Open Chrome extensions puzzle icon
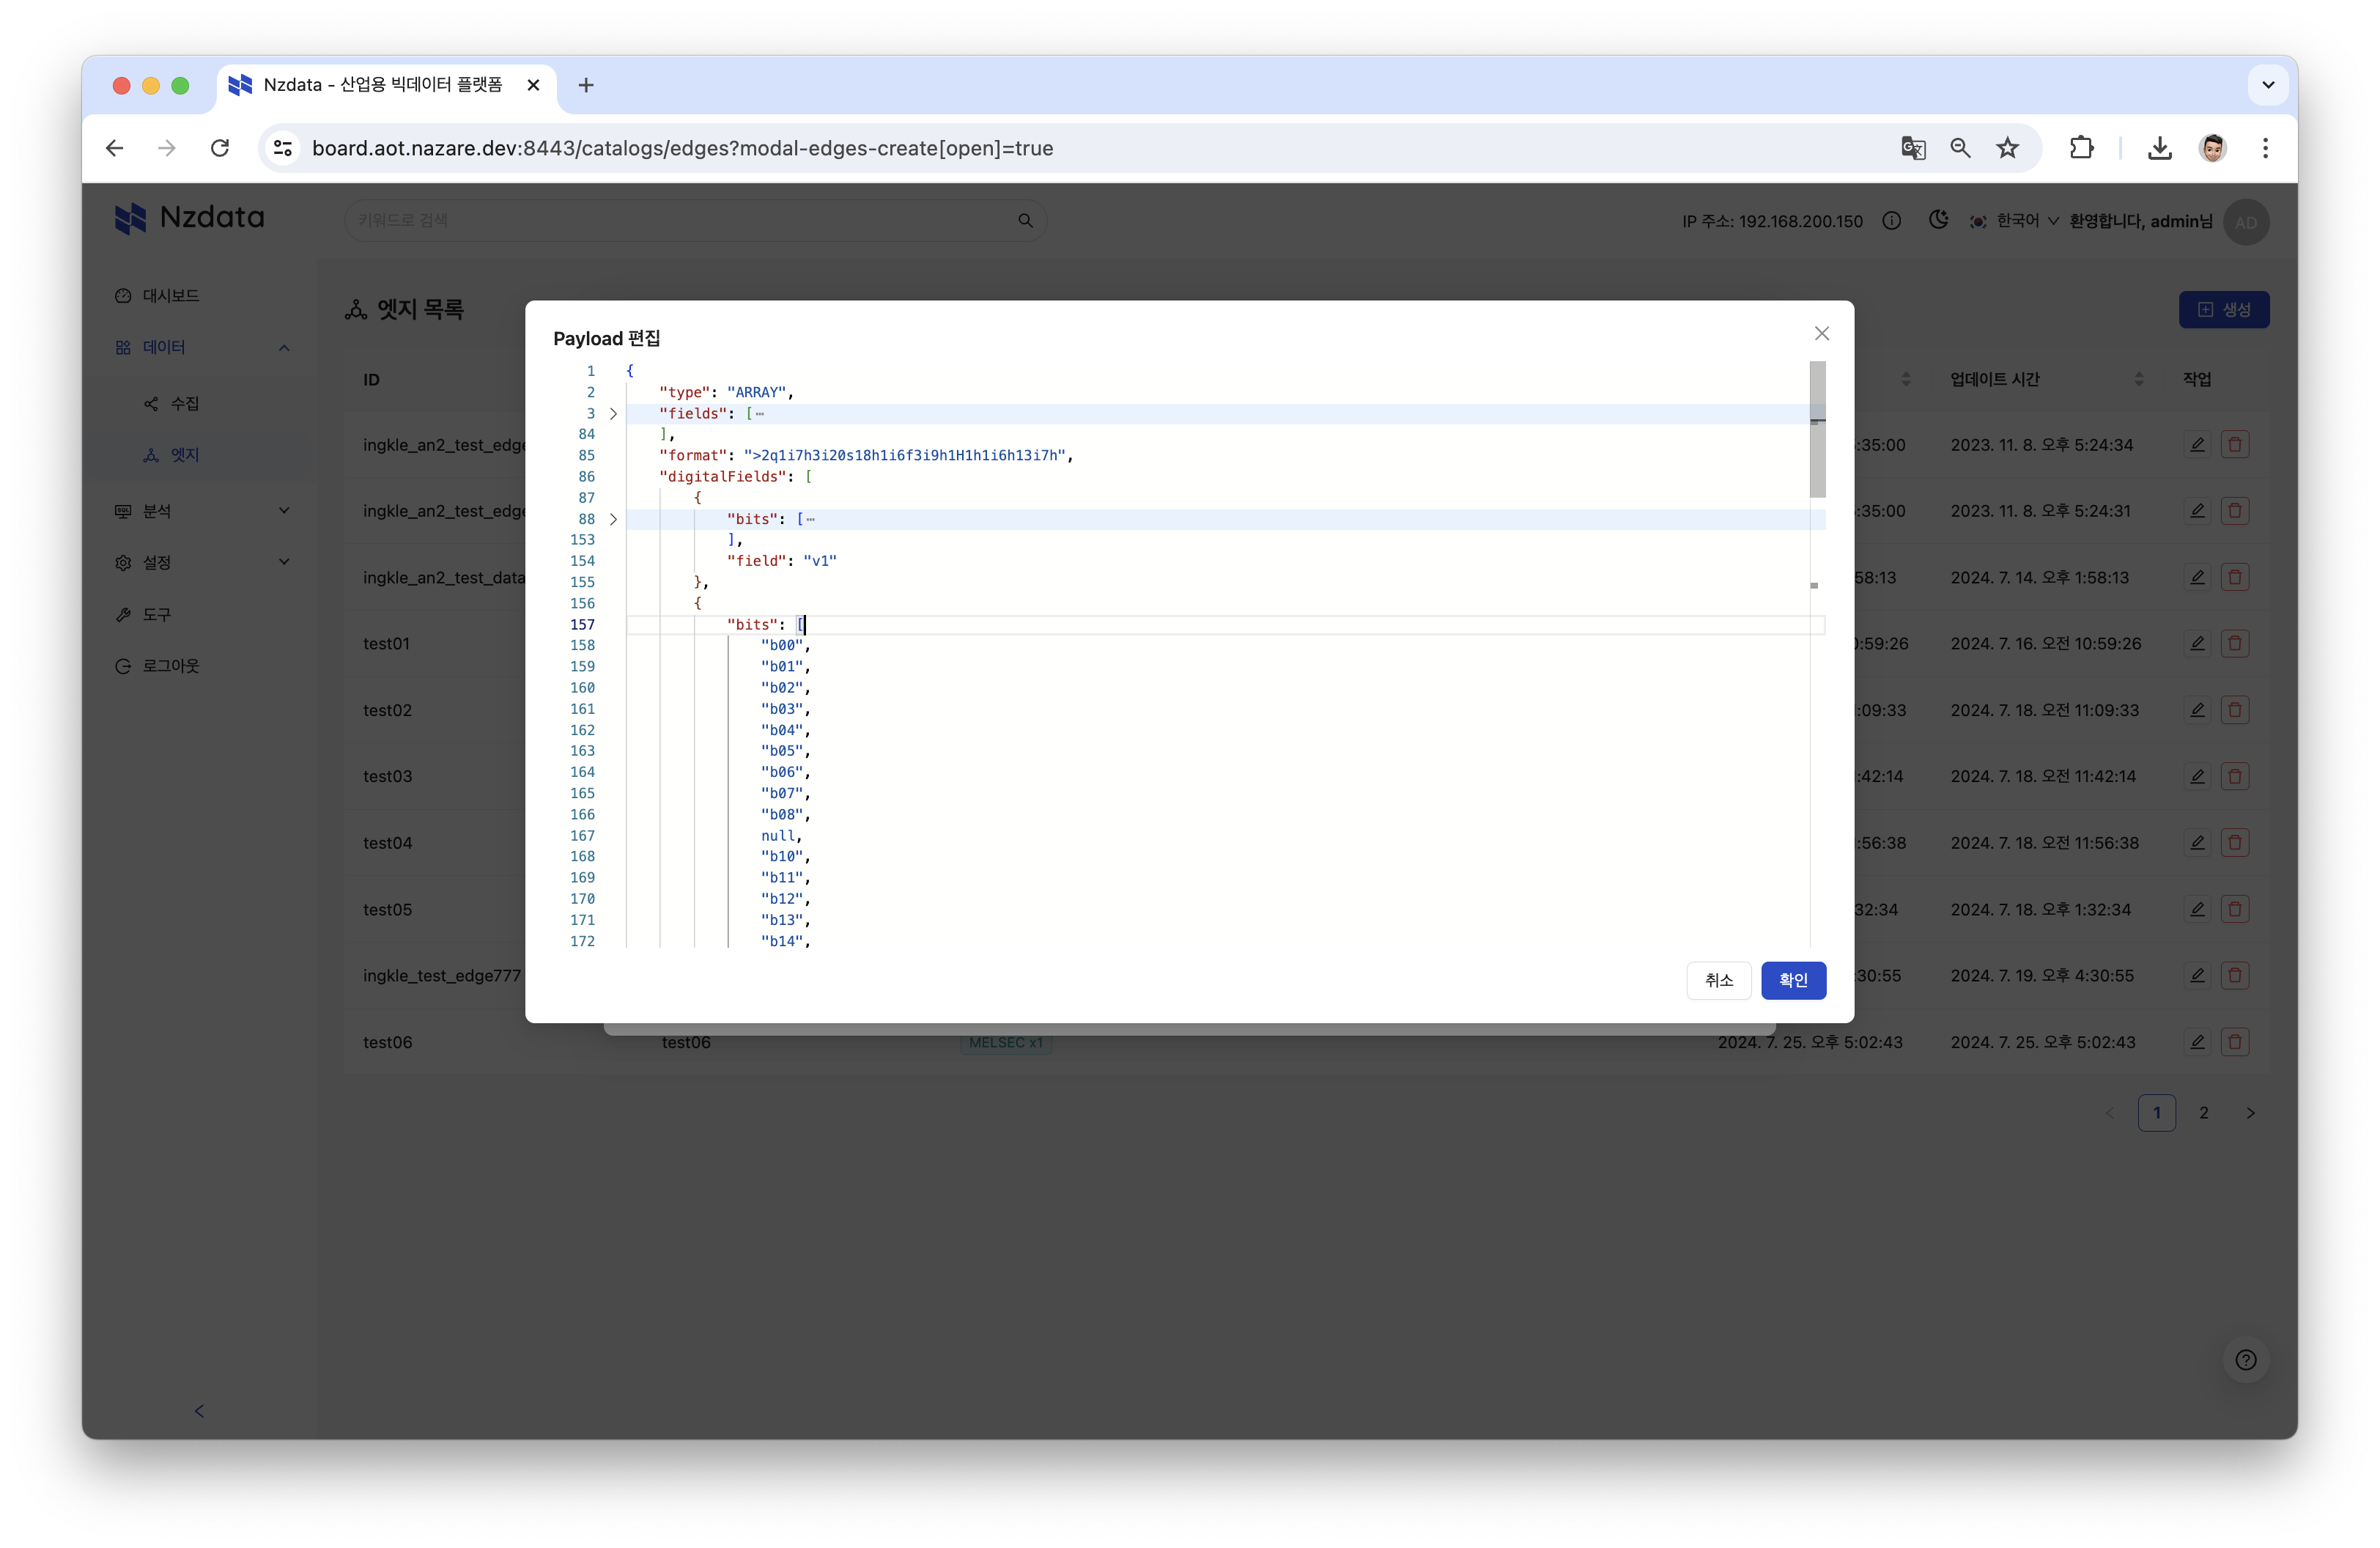The height and width of the screenshot is (1548, 2380). pos(2081,148)
